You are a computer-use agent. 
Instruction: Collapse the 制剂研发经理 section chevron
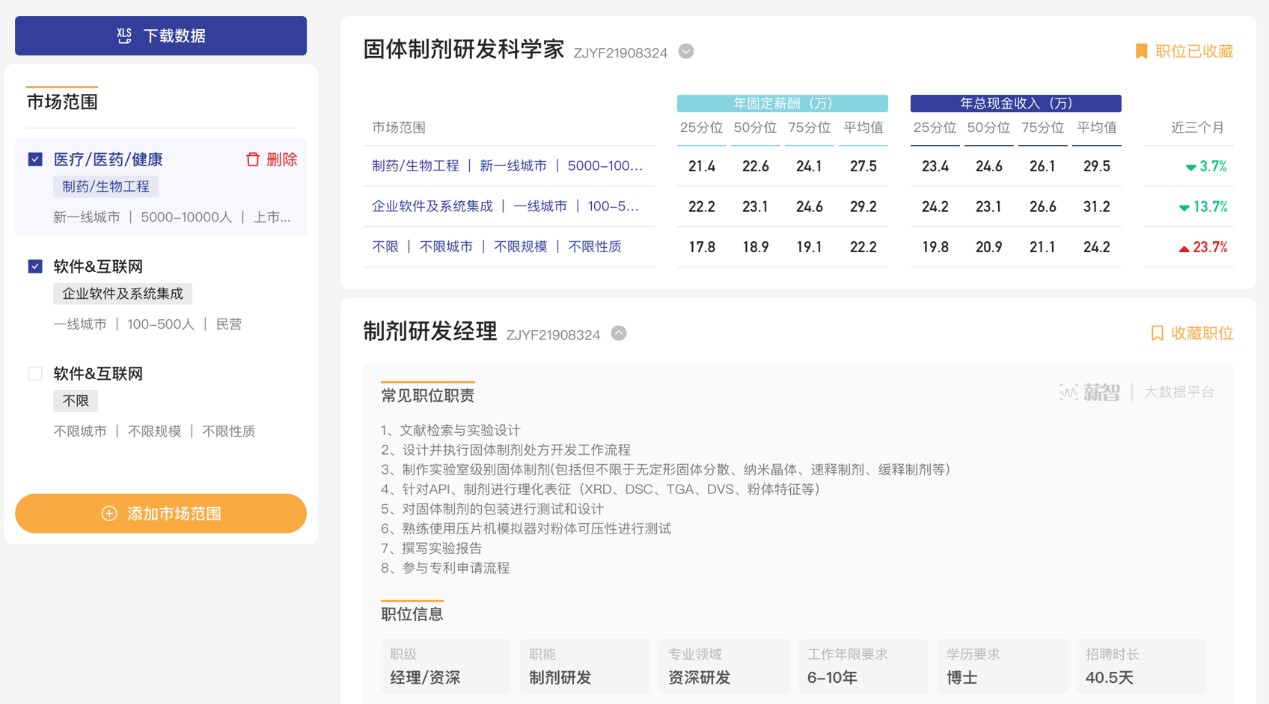pos(619,334)
